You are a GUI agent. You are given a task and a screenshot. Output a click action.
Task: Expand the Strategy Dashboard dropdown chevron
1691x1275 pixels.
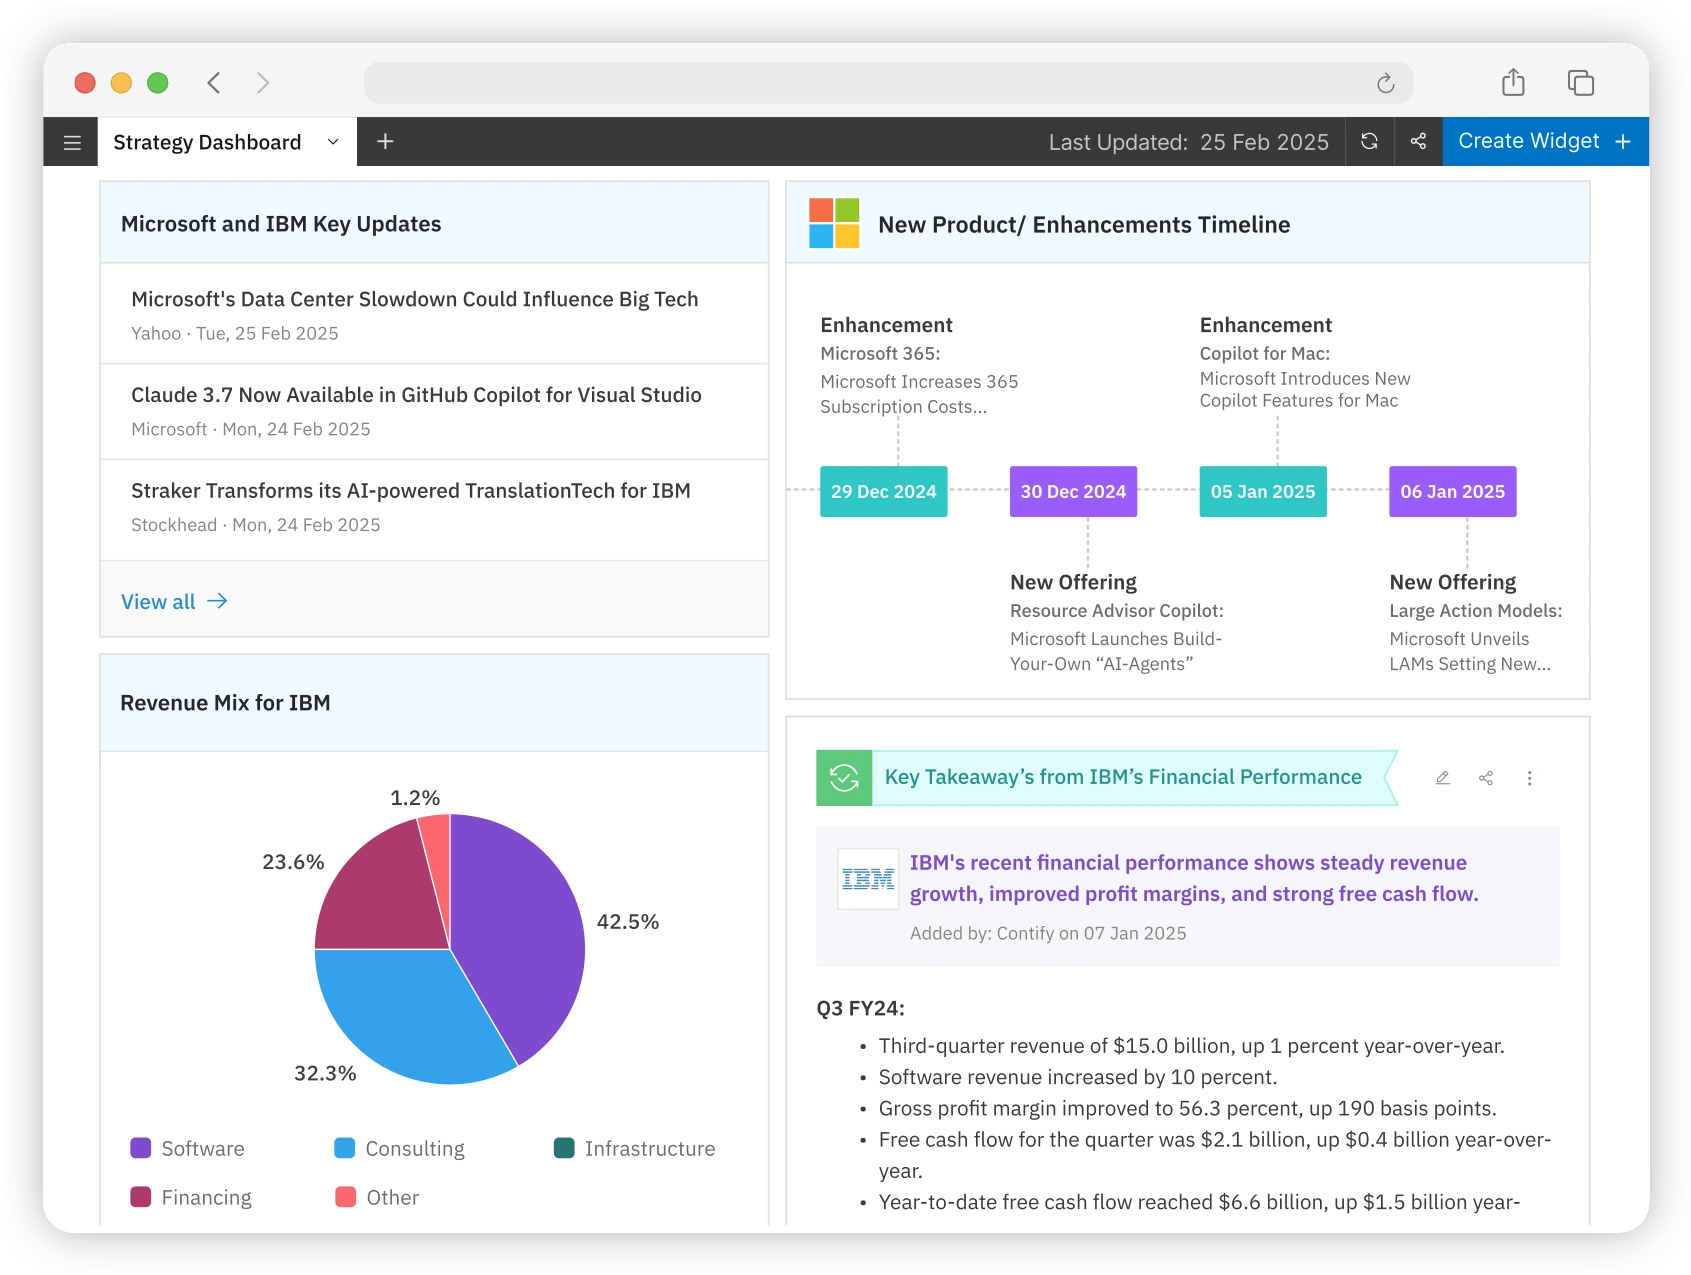tap(333, 142)
